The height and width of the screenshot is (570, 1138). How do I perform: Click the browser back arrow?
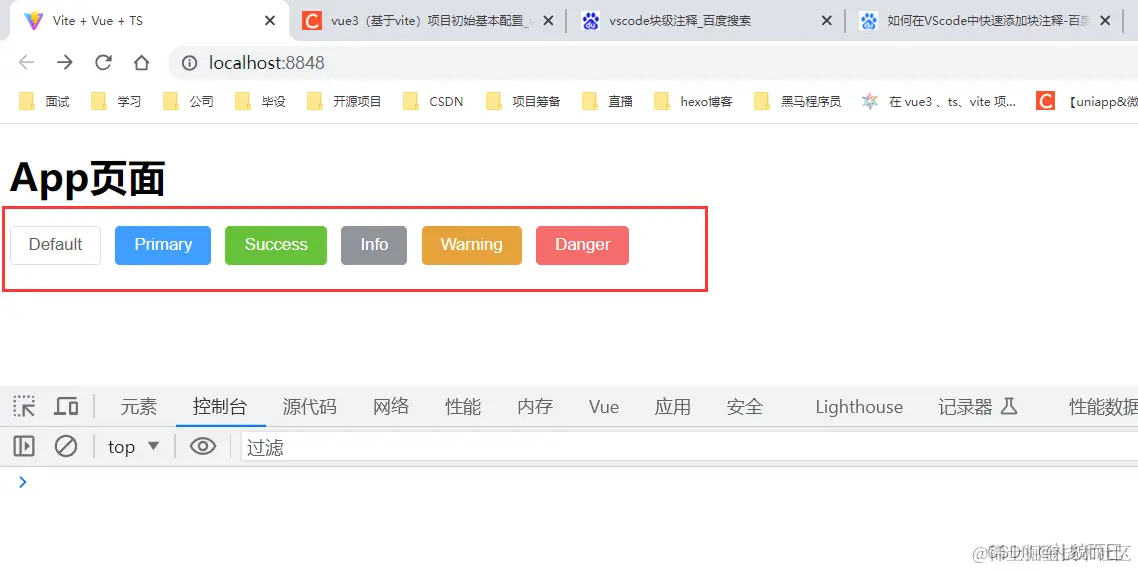tap(26, 62)
